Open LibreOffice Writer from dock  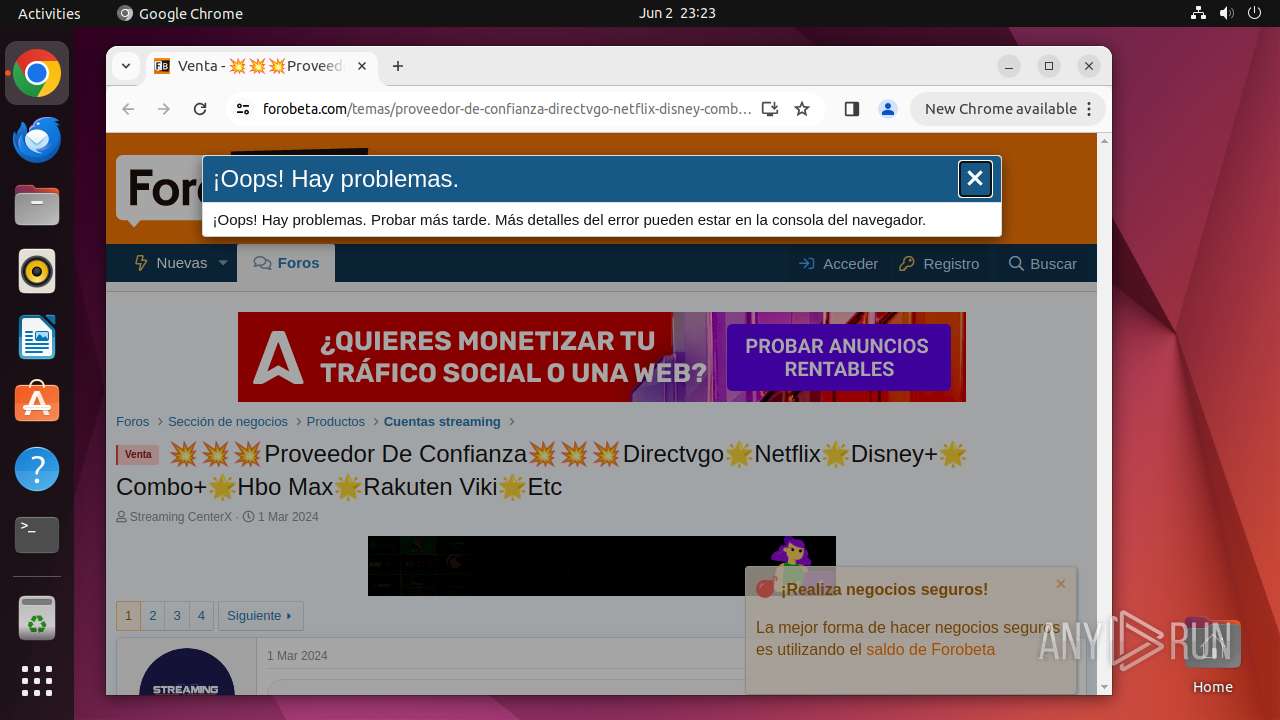pos(37,337)
